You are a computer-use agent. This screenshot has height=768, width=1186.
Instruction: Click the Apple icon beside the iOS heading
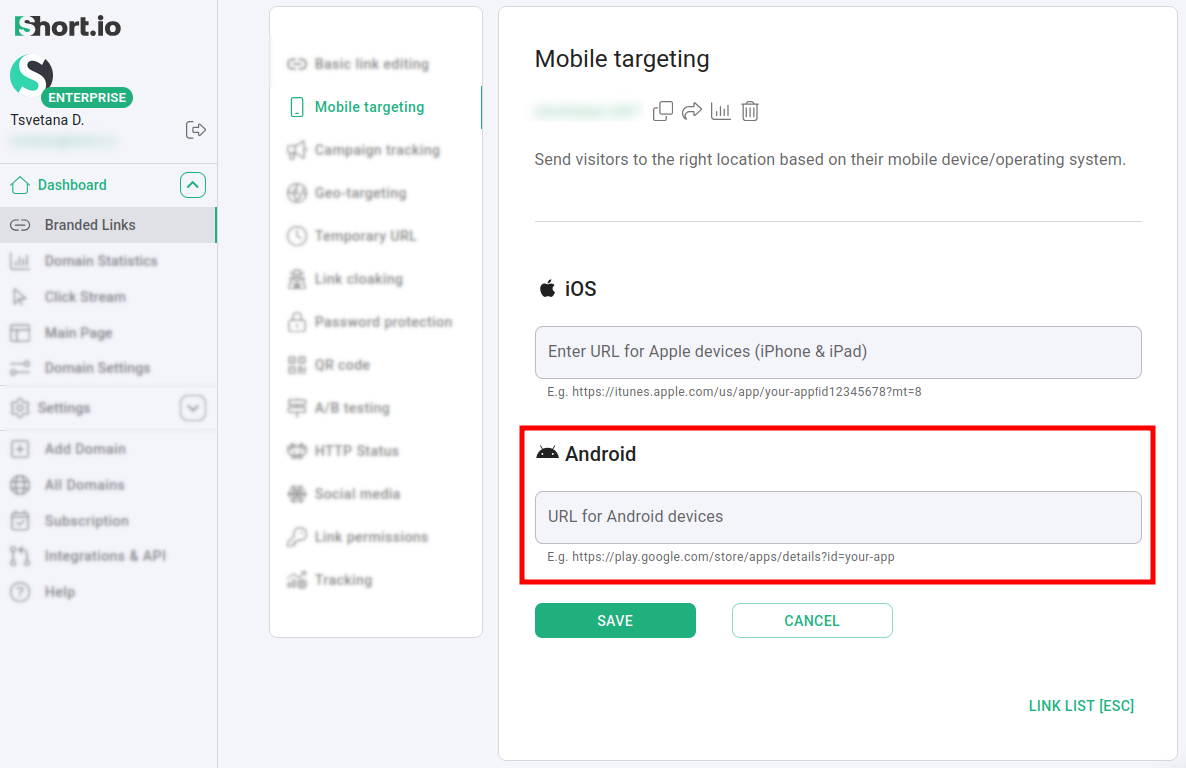click(x=546, y=288)
